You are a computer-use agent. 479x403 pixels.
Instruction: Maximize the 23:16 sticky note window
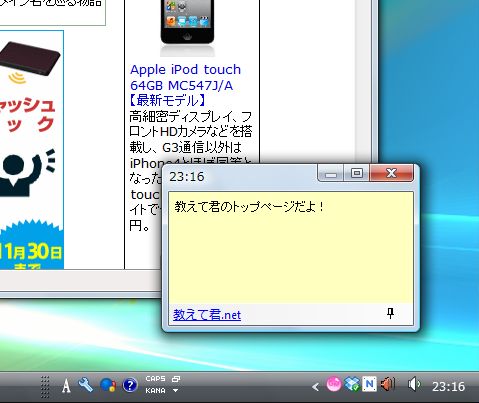(356, 173)
